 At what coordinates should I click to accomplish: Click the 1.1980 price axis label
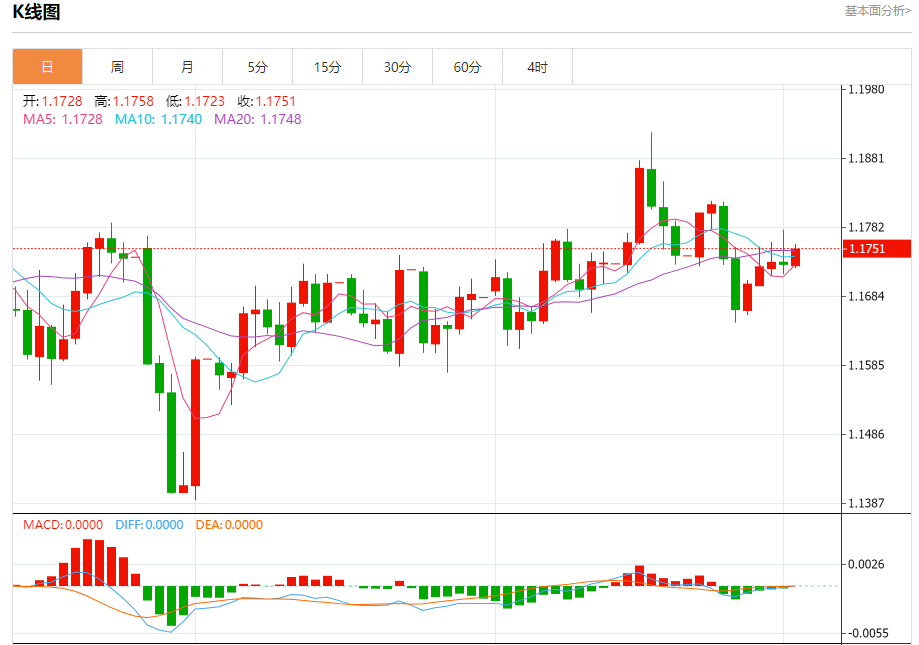pos(866,89)
